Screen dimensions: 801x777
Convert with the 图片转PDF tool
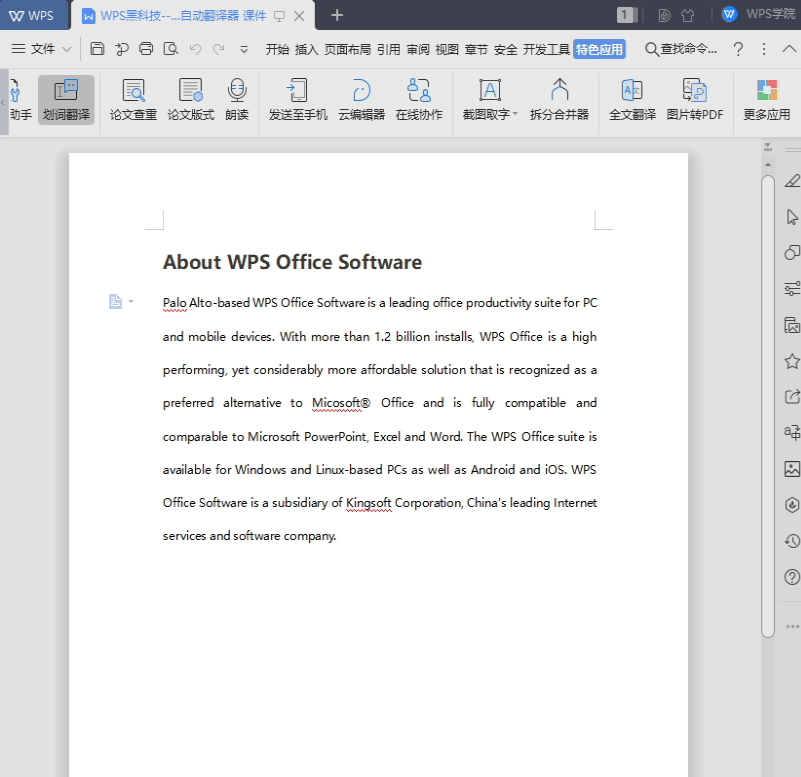point(695,100)
